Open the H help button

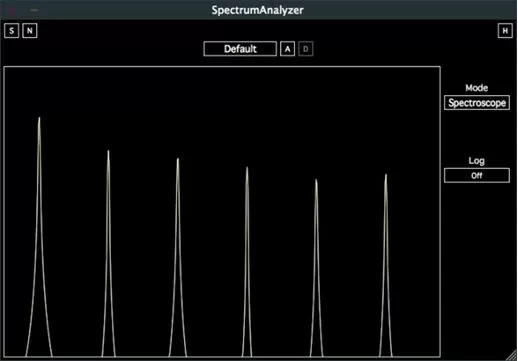click(x=505, y=31)
